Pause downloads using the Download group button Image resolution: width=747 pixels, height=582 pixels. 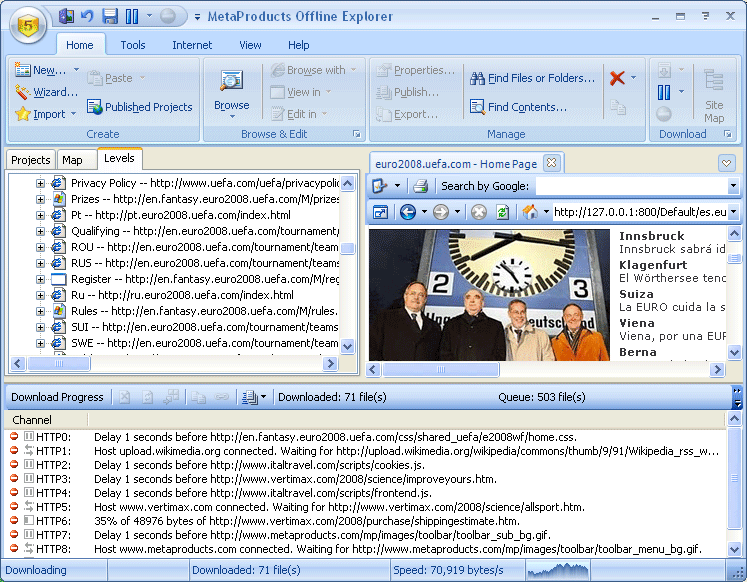664,92
